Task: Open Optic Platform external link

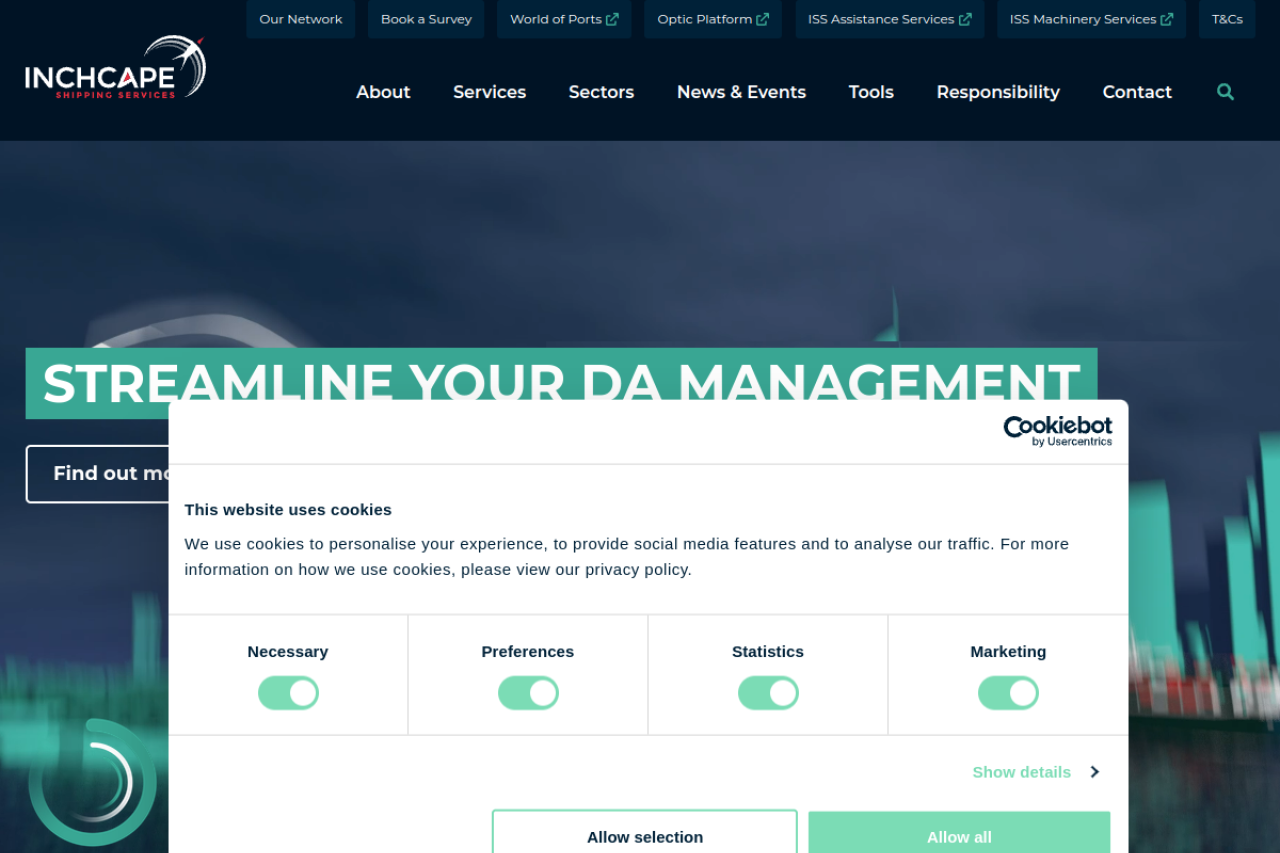Action: (712, 19)
